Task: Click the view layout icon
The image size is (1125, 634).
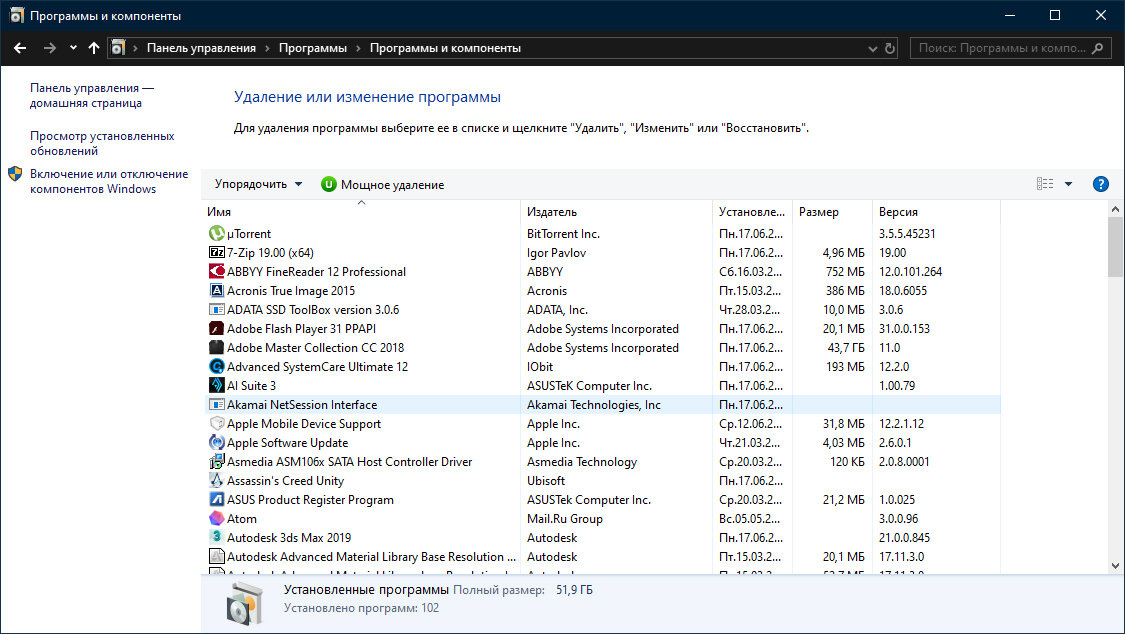Action: click(x=1045, y=184)
